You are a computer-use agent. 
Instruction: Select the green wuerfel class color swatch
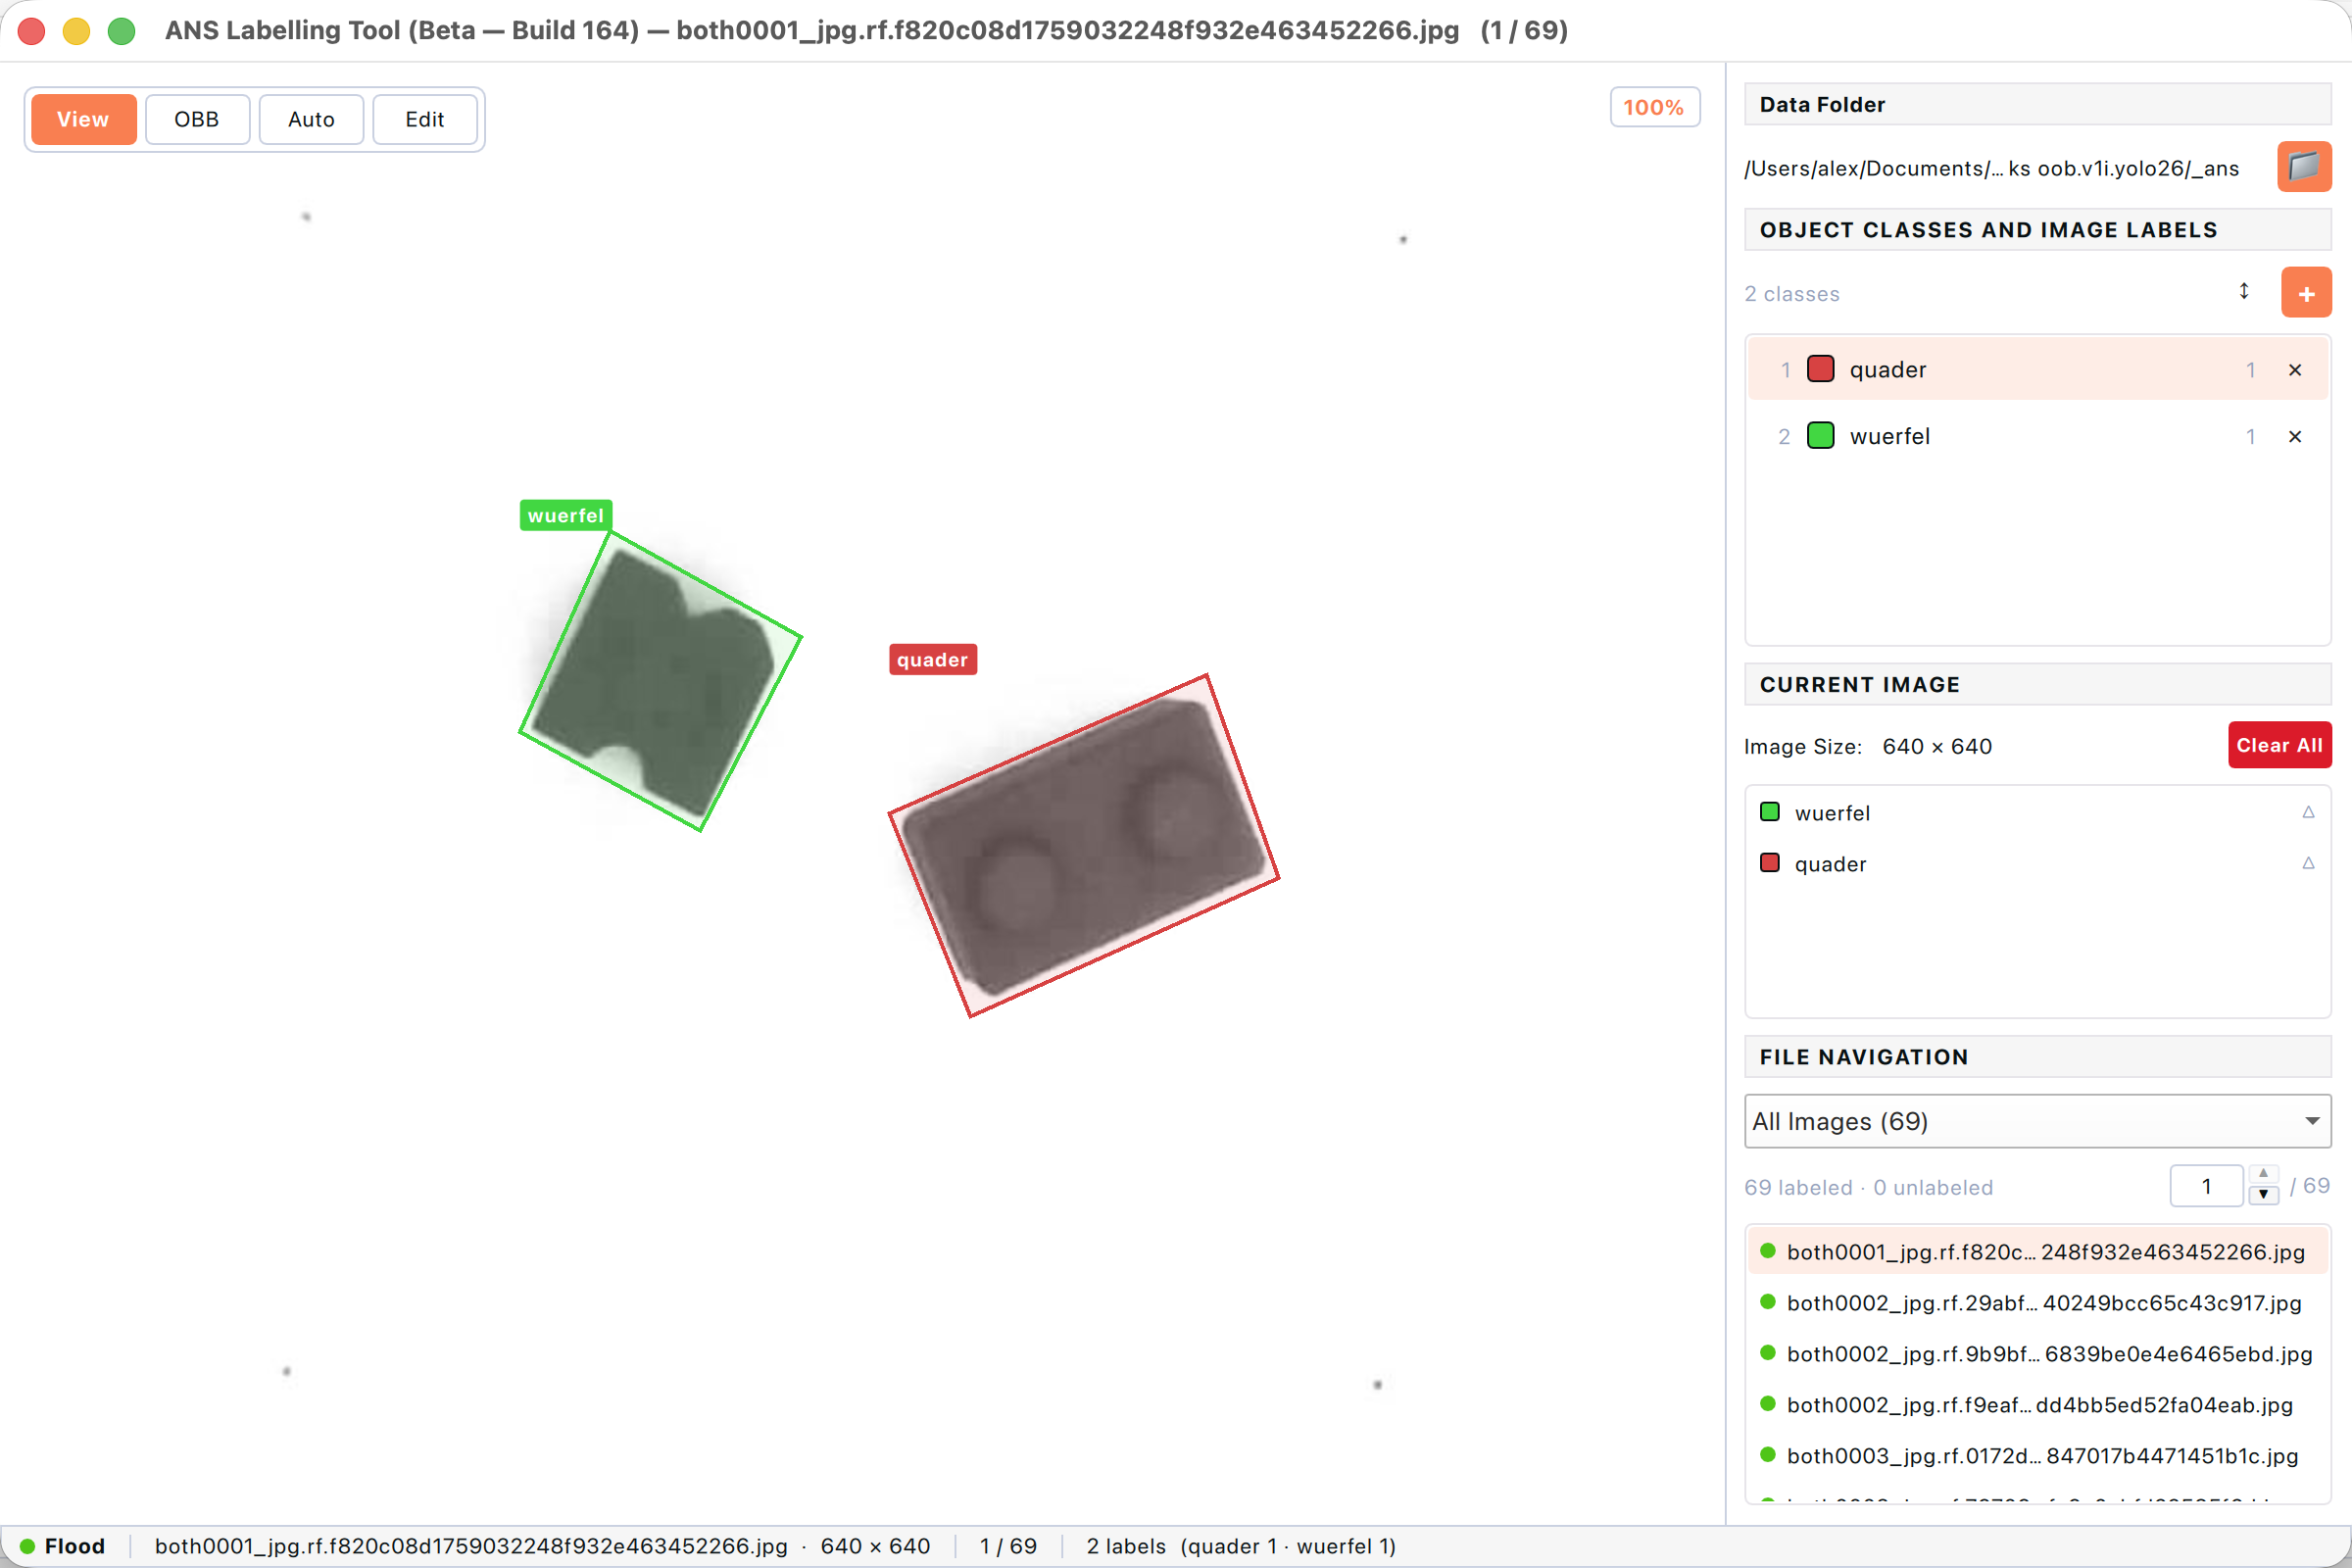click(1821, 435)
